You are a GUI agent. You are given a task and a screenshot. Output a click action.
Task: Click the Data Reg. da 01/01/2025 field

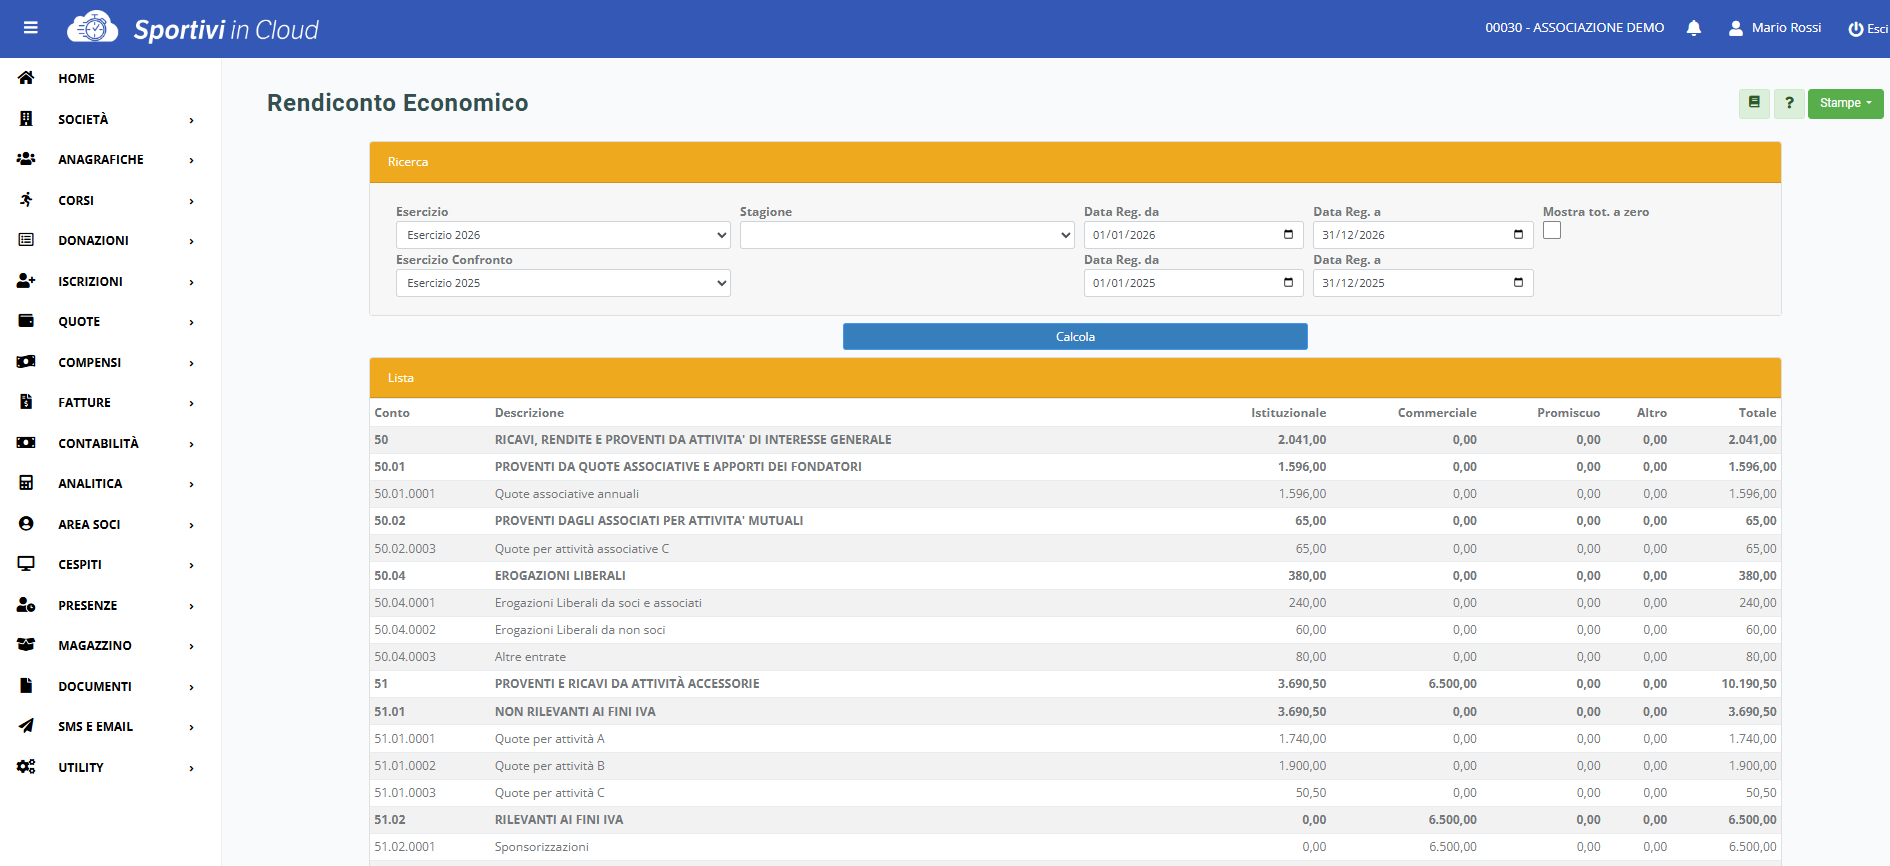pos(1194,283)
